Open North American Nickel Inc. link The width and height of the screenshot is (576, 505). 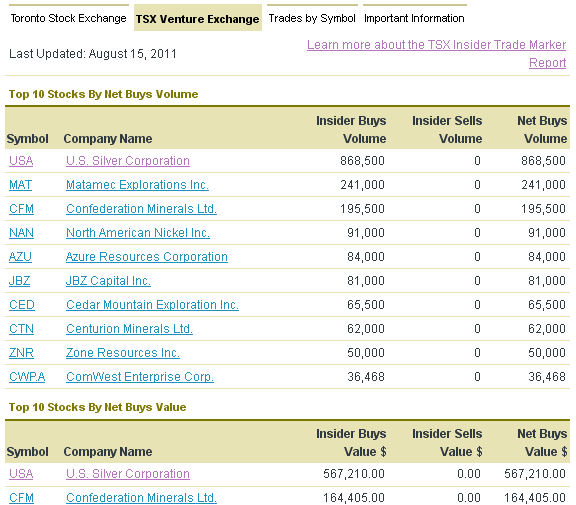138,233
